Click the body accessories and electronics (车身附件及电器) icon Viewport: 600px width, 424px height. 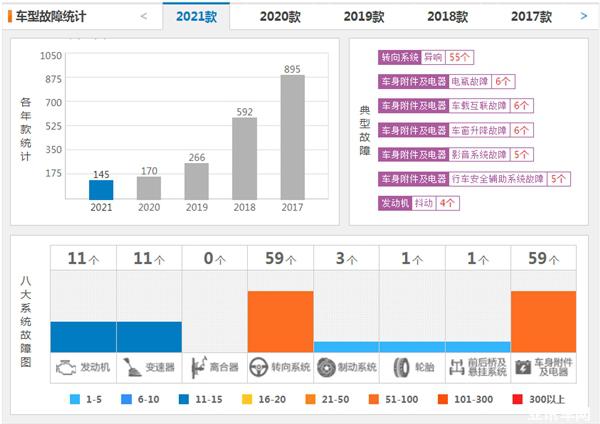(x=524, y=367)
